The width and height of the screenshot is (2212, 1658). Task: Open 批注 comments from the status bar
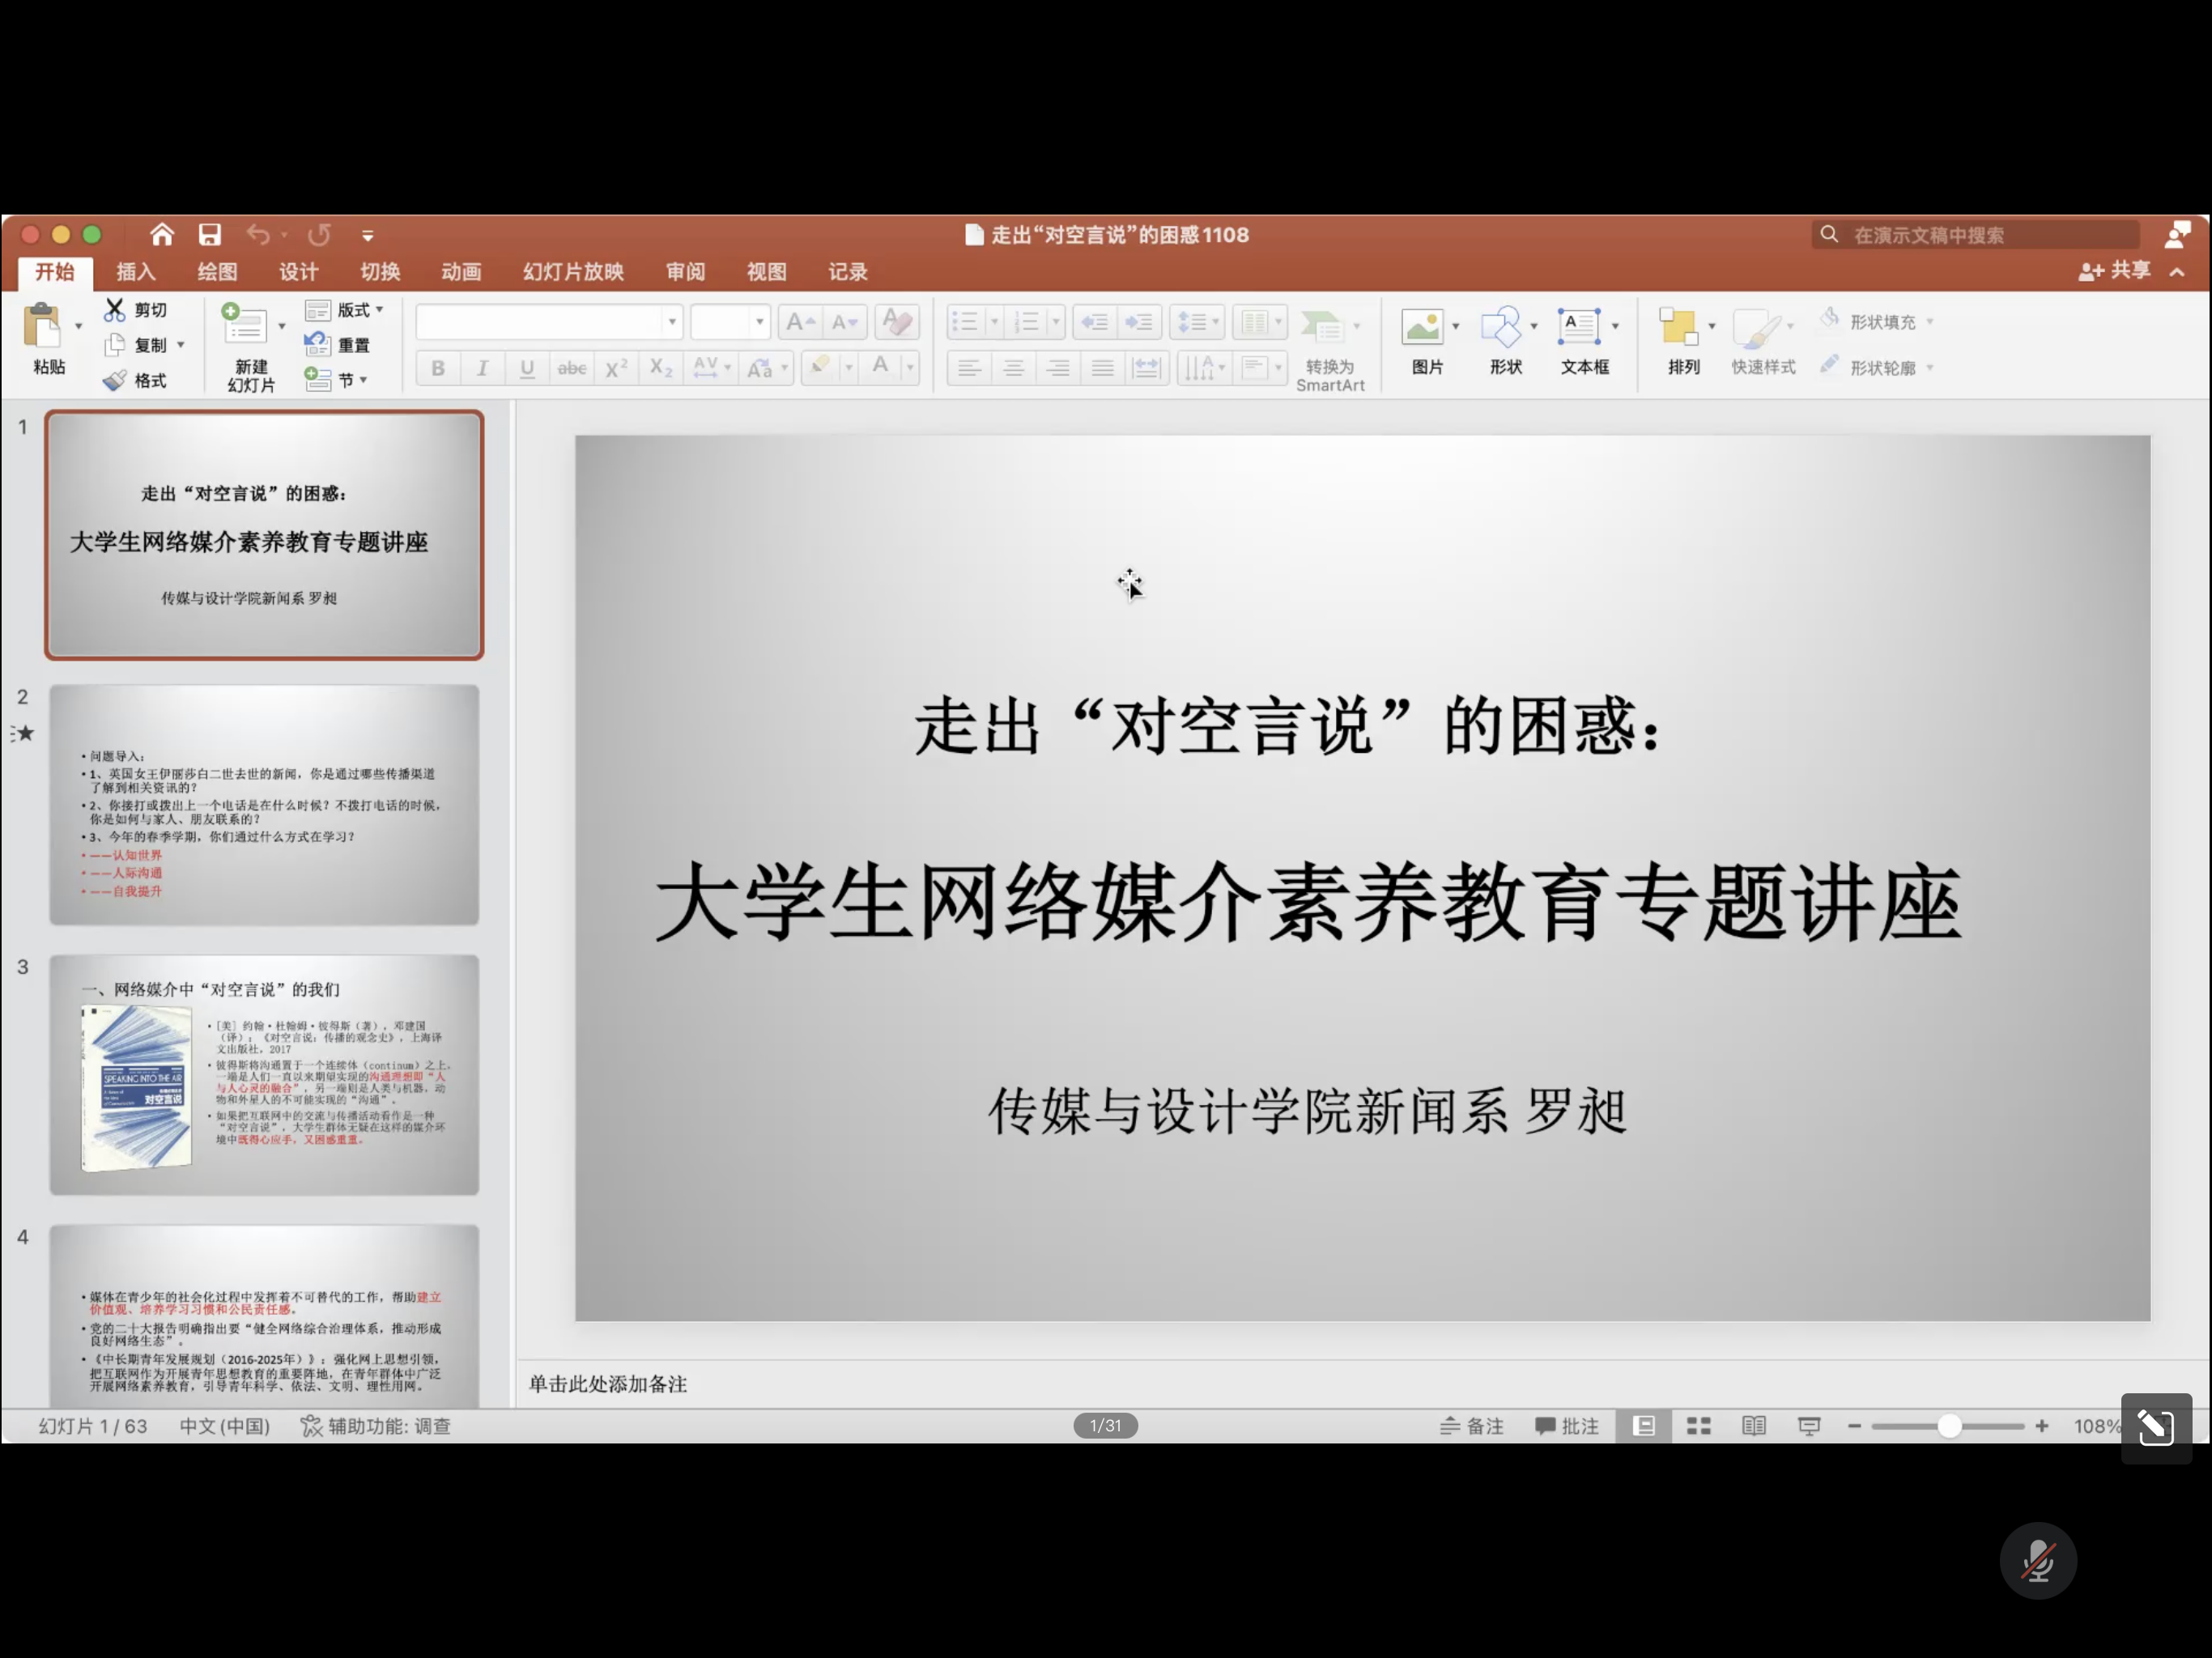(x=1567, y=1426)
